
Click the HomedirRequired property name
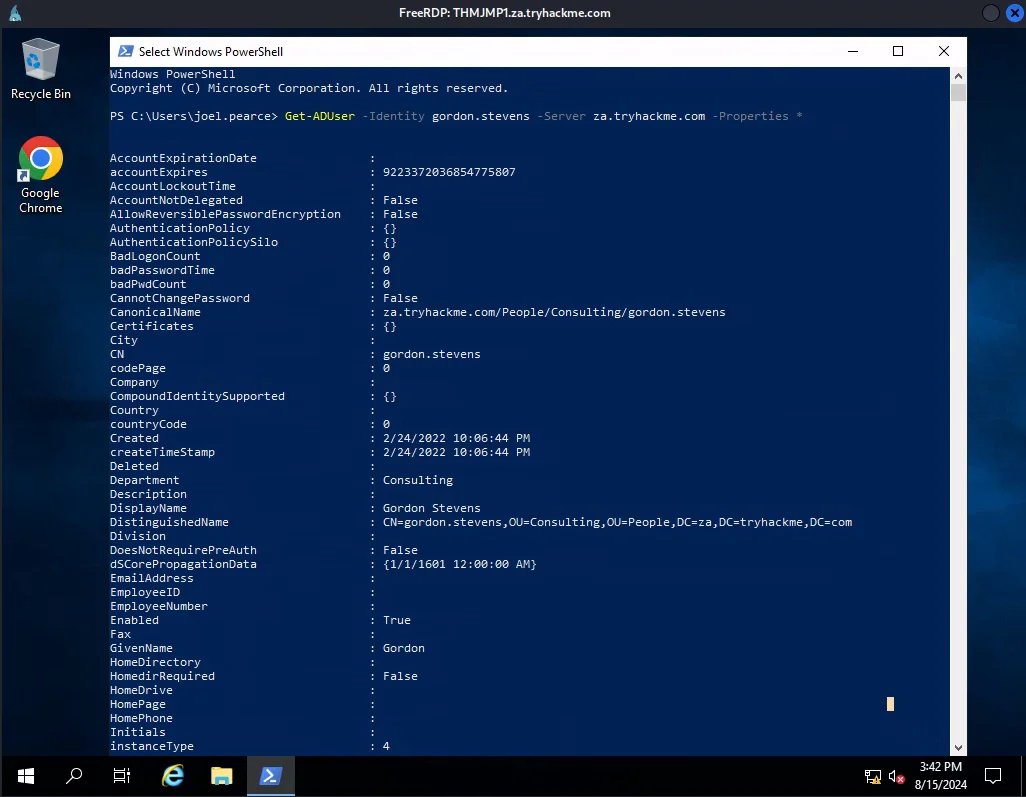(162, 676)
